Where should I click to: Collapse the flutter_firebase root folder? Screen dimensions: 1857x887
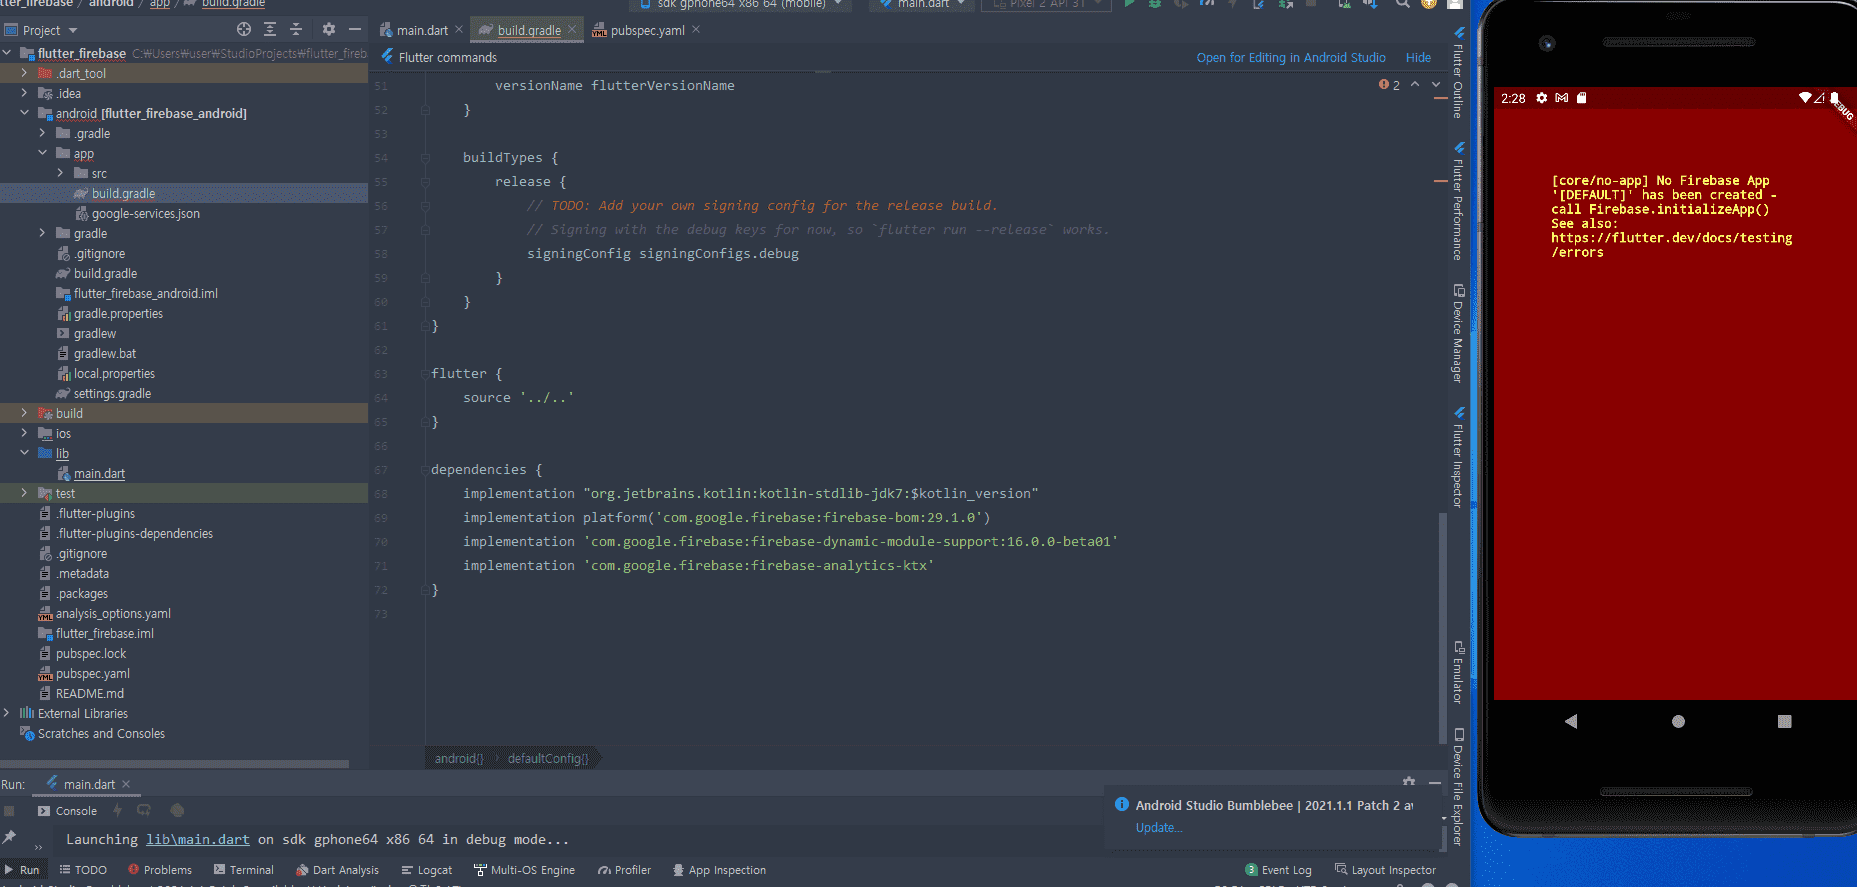click(8, 53)
